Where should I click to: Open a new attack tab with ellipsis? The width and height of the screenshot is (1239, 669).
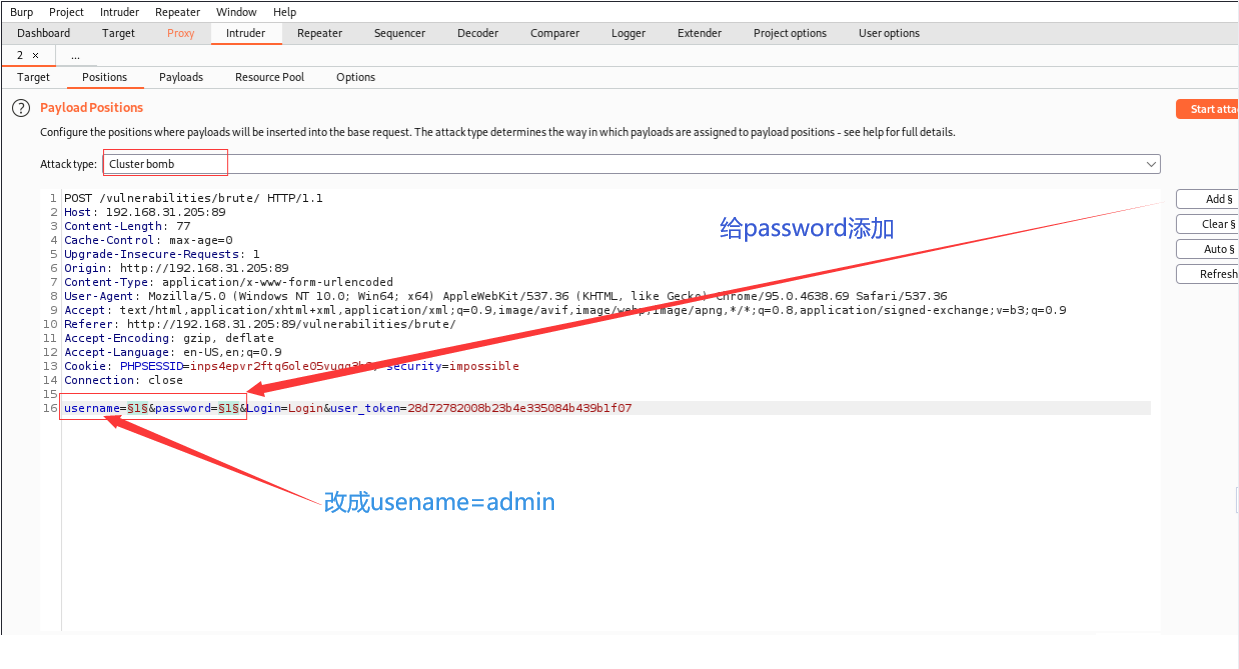(75, 56)
